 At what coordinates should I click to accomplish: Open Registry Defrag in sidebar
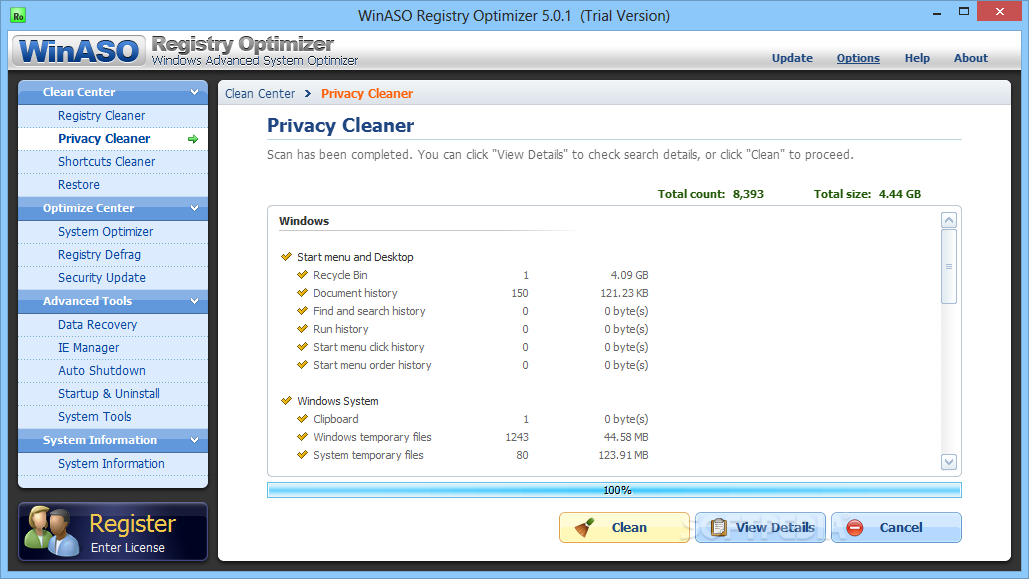pos(113,255)
